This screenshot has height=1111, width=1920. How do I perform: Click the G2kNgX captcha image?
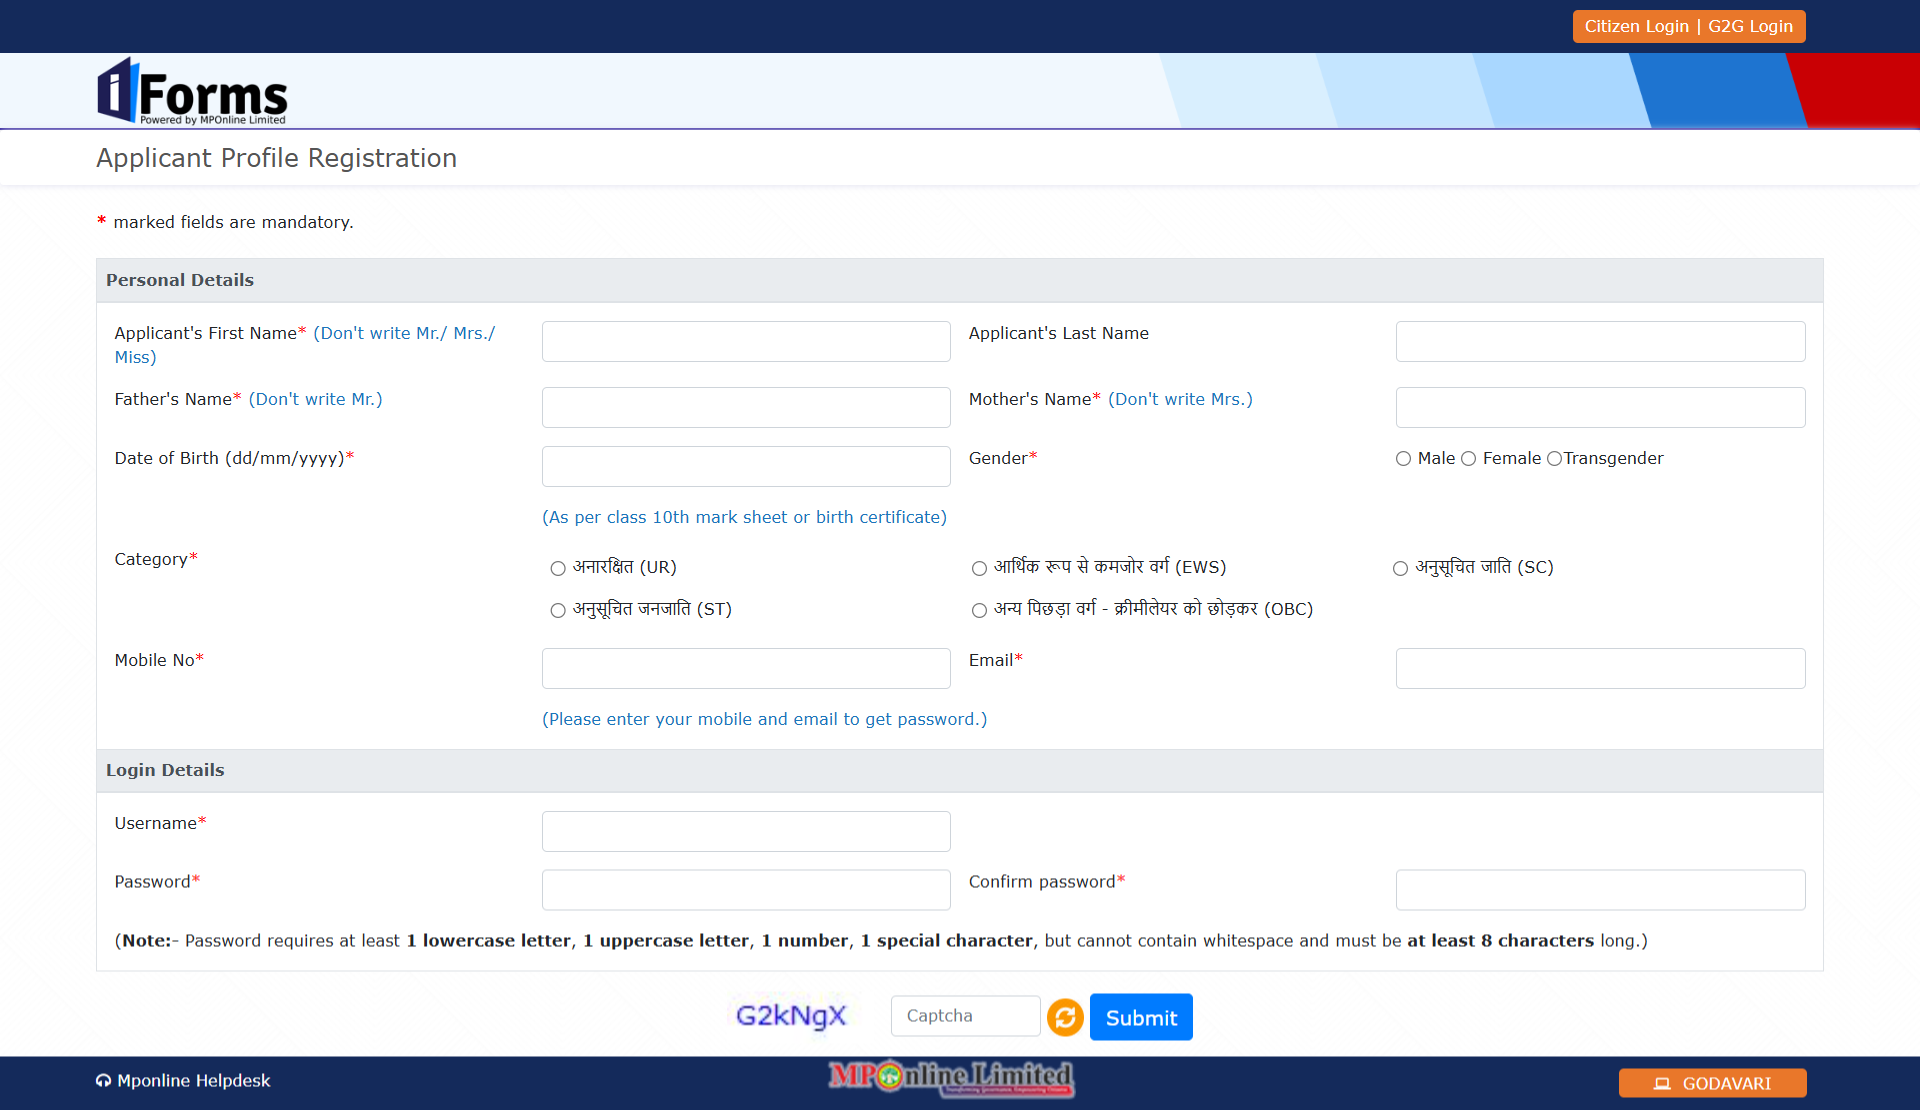[791, 1016]
